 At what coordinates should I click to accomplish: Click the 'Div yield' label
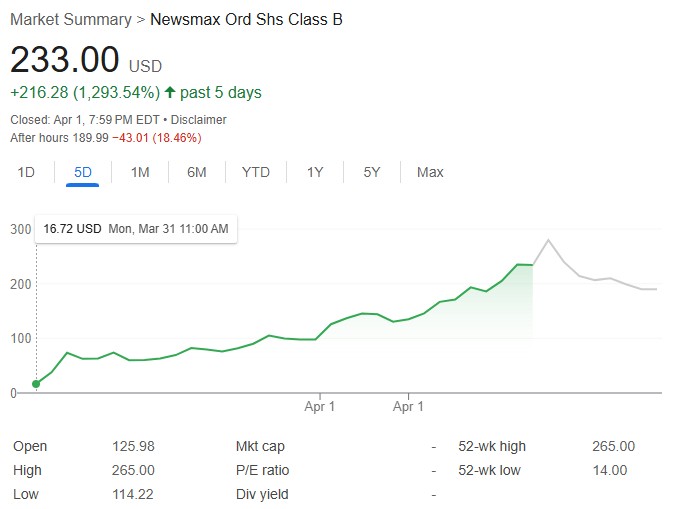click(262, 494)
